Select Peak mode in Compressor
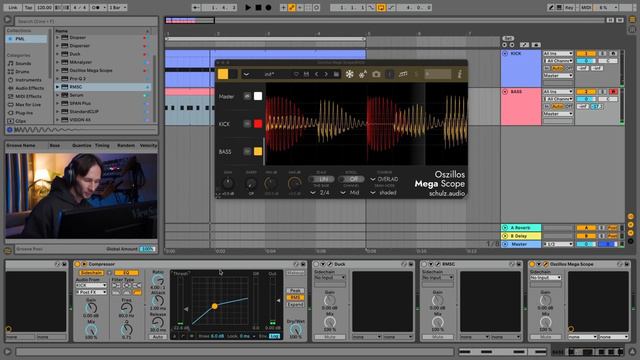This screenshot has width=640, height=360. pyautogui.click(x=294, y=291)
